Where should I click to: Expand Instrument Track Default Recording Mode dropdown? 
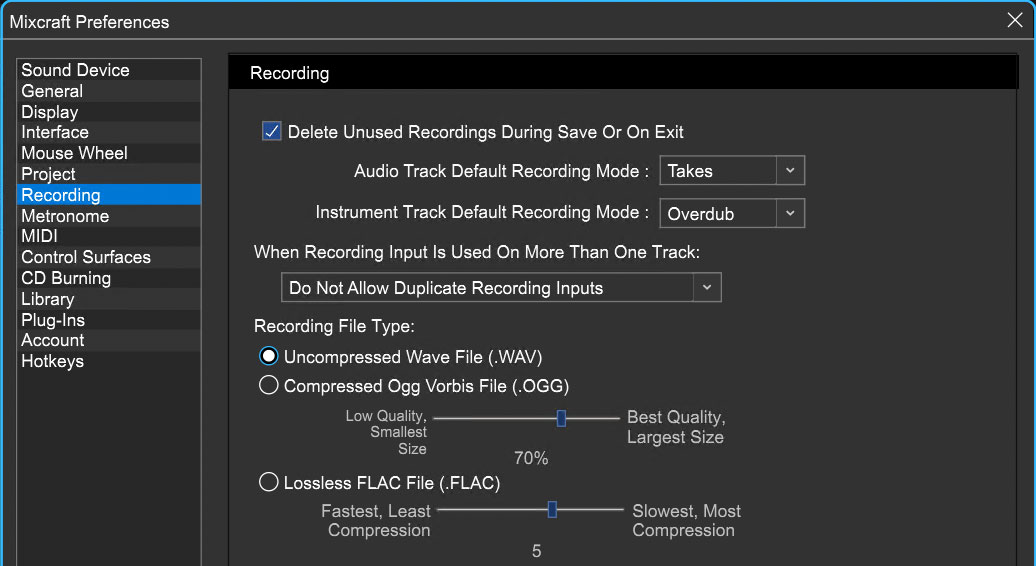pos(732,213)
